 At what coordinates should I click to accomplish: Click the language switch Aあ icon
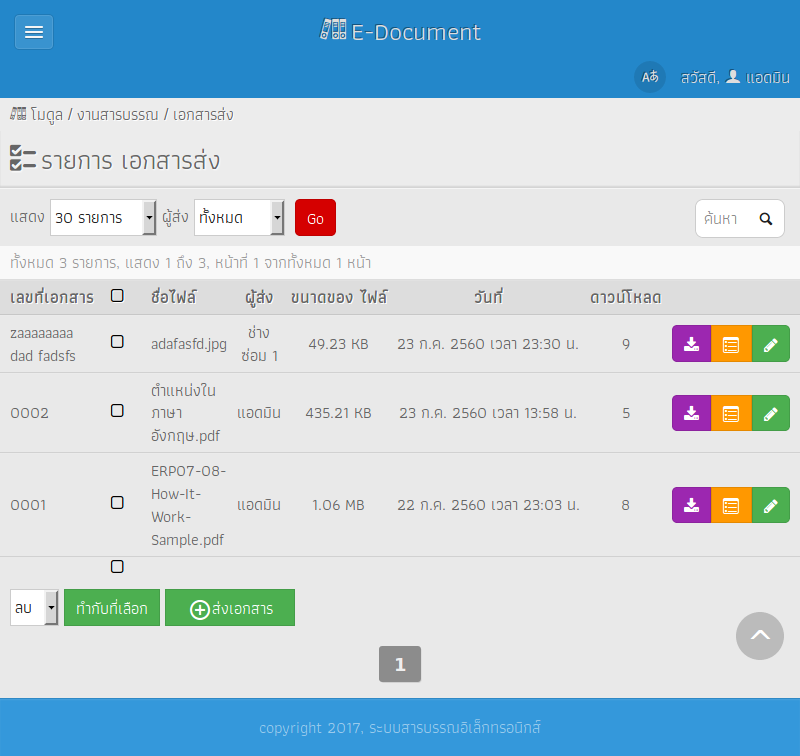point(649,77)
